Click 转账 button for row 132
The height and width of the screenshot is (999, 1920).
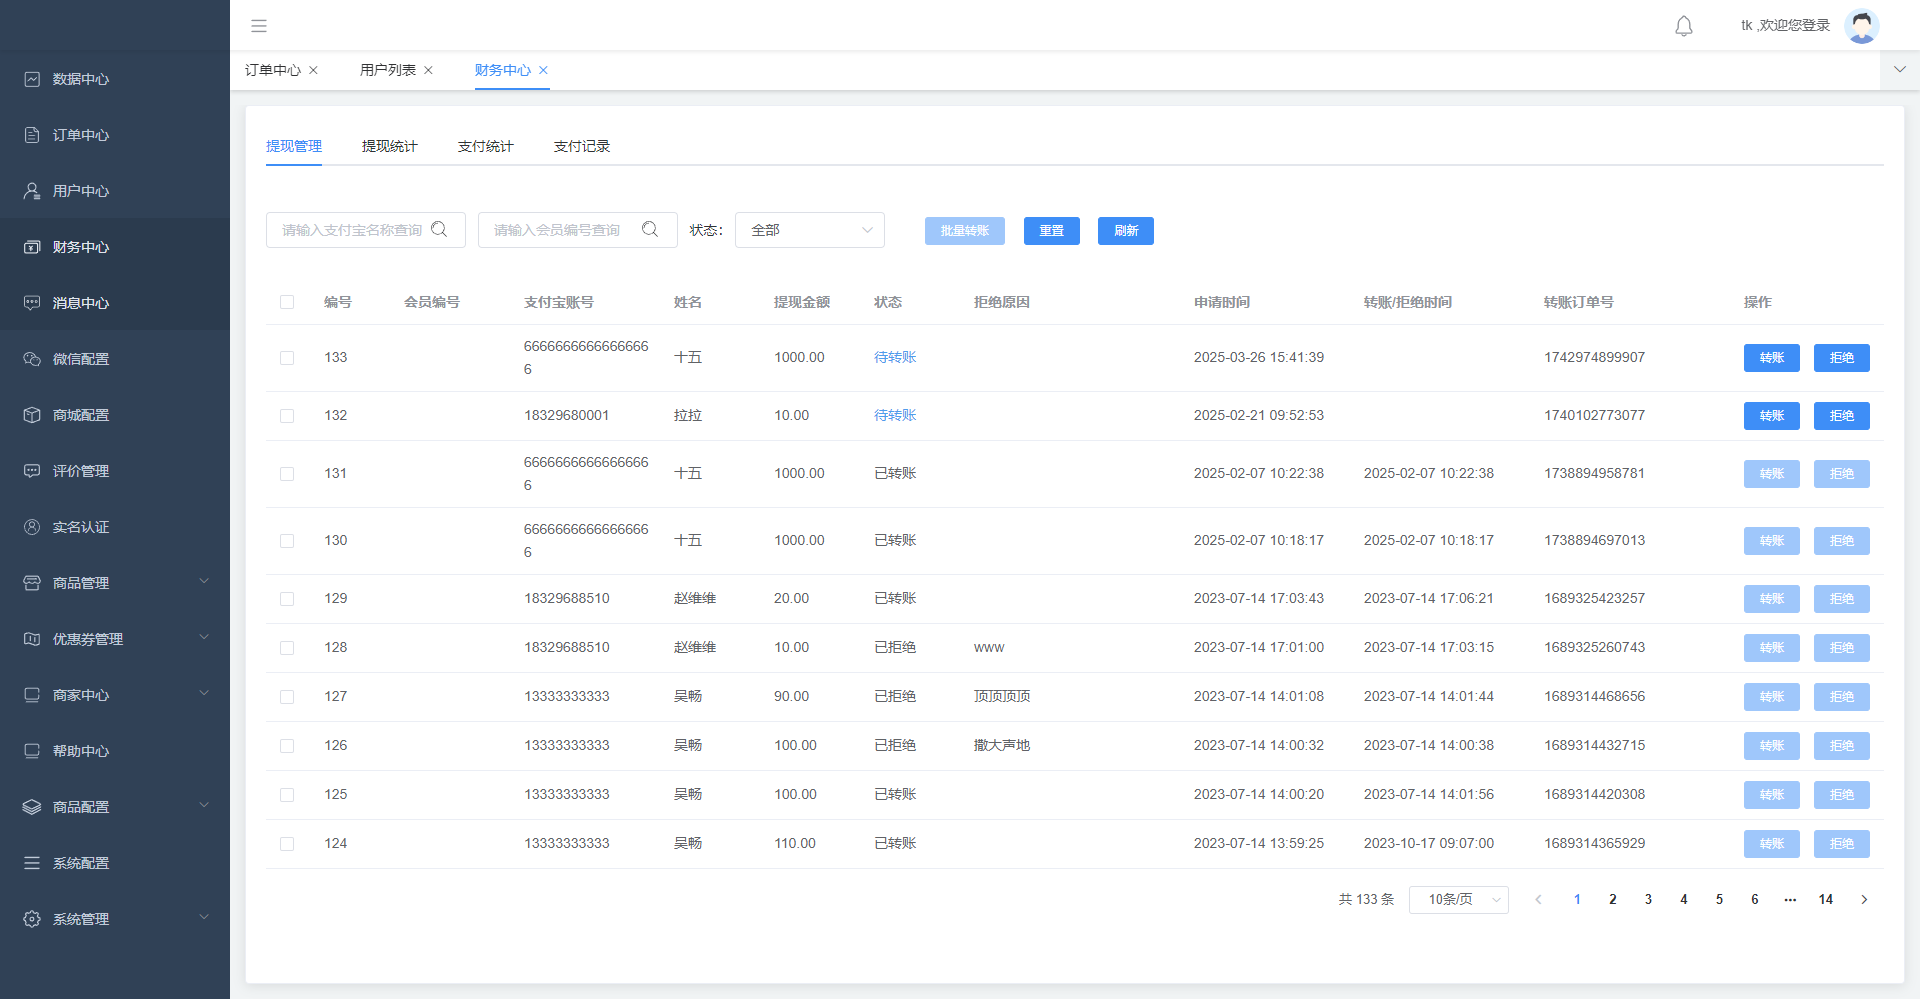coord(1771,416)
